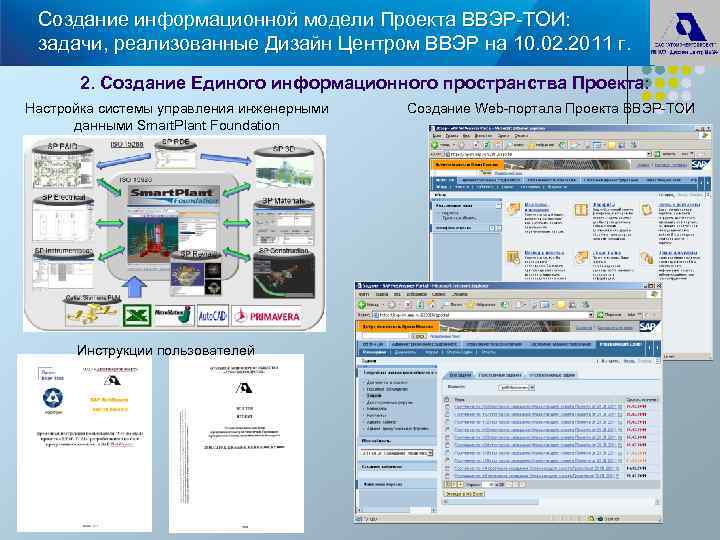The width and height of the screenshot is (720, 540).
Task: Open the Правка menu in the rear portal window
Action: [x=452, y=136]
